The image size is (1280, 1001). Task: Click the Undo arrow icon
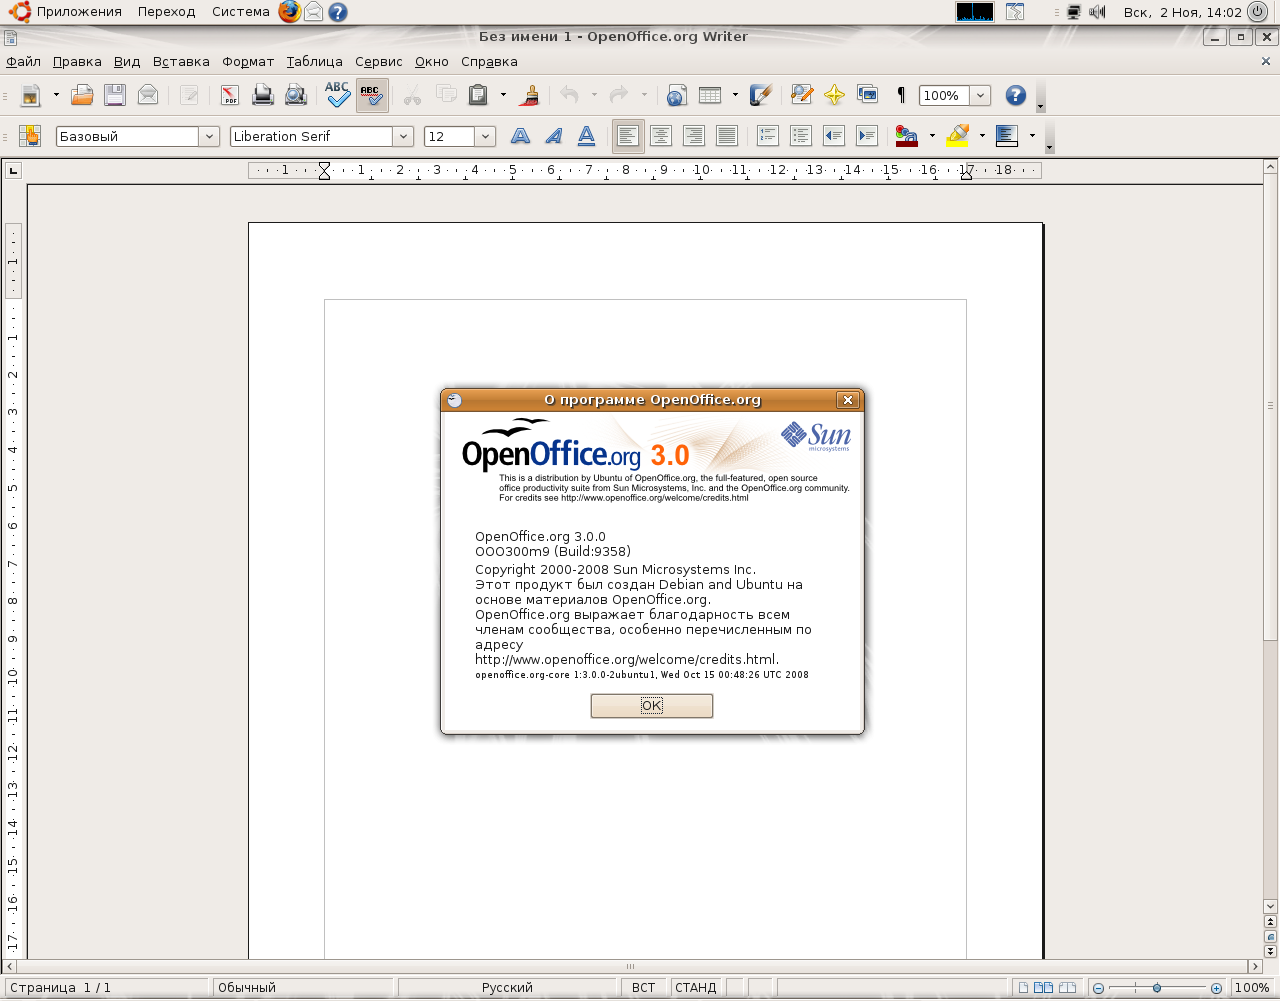[x=569, y=95]
